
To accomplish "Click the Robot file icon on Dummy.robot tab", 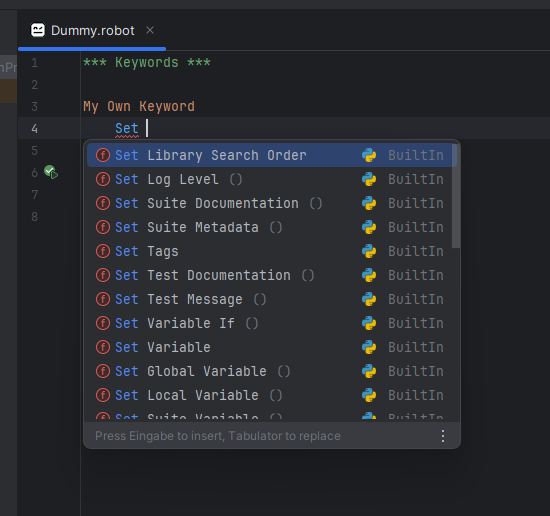I will coord(38,30).
